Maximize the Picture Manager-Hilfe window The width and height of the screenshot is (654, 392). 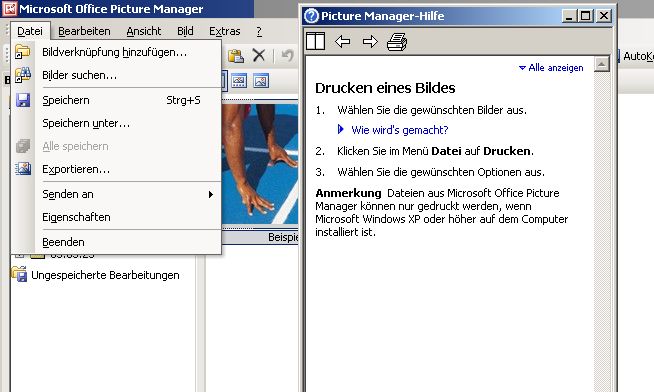(x=586, y=16)
